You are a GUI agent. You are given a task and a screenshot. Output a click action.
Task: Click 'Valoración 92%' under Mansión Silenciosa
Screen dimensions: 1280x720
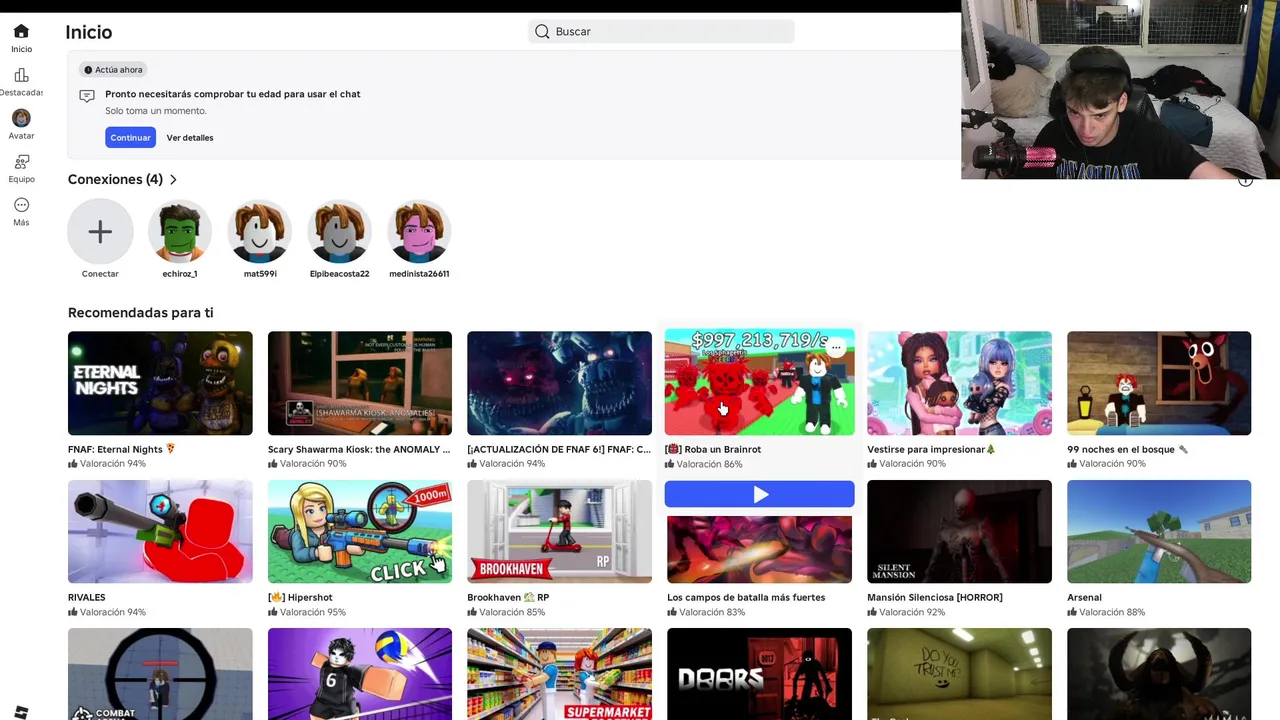click(912, 613)
